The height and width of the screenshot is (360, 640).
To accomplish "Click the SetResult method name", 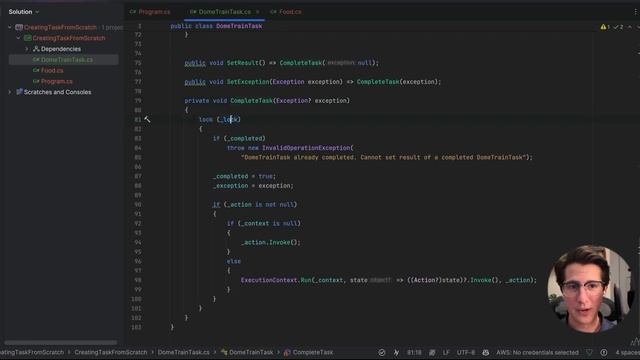I will (x=243, y=63).
